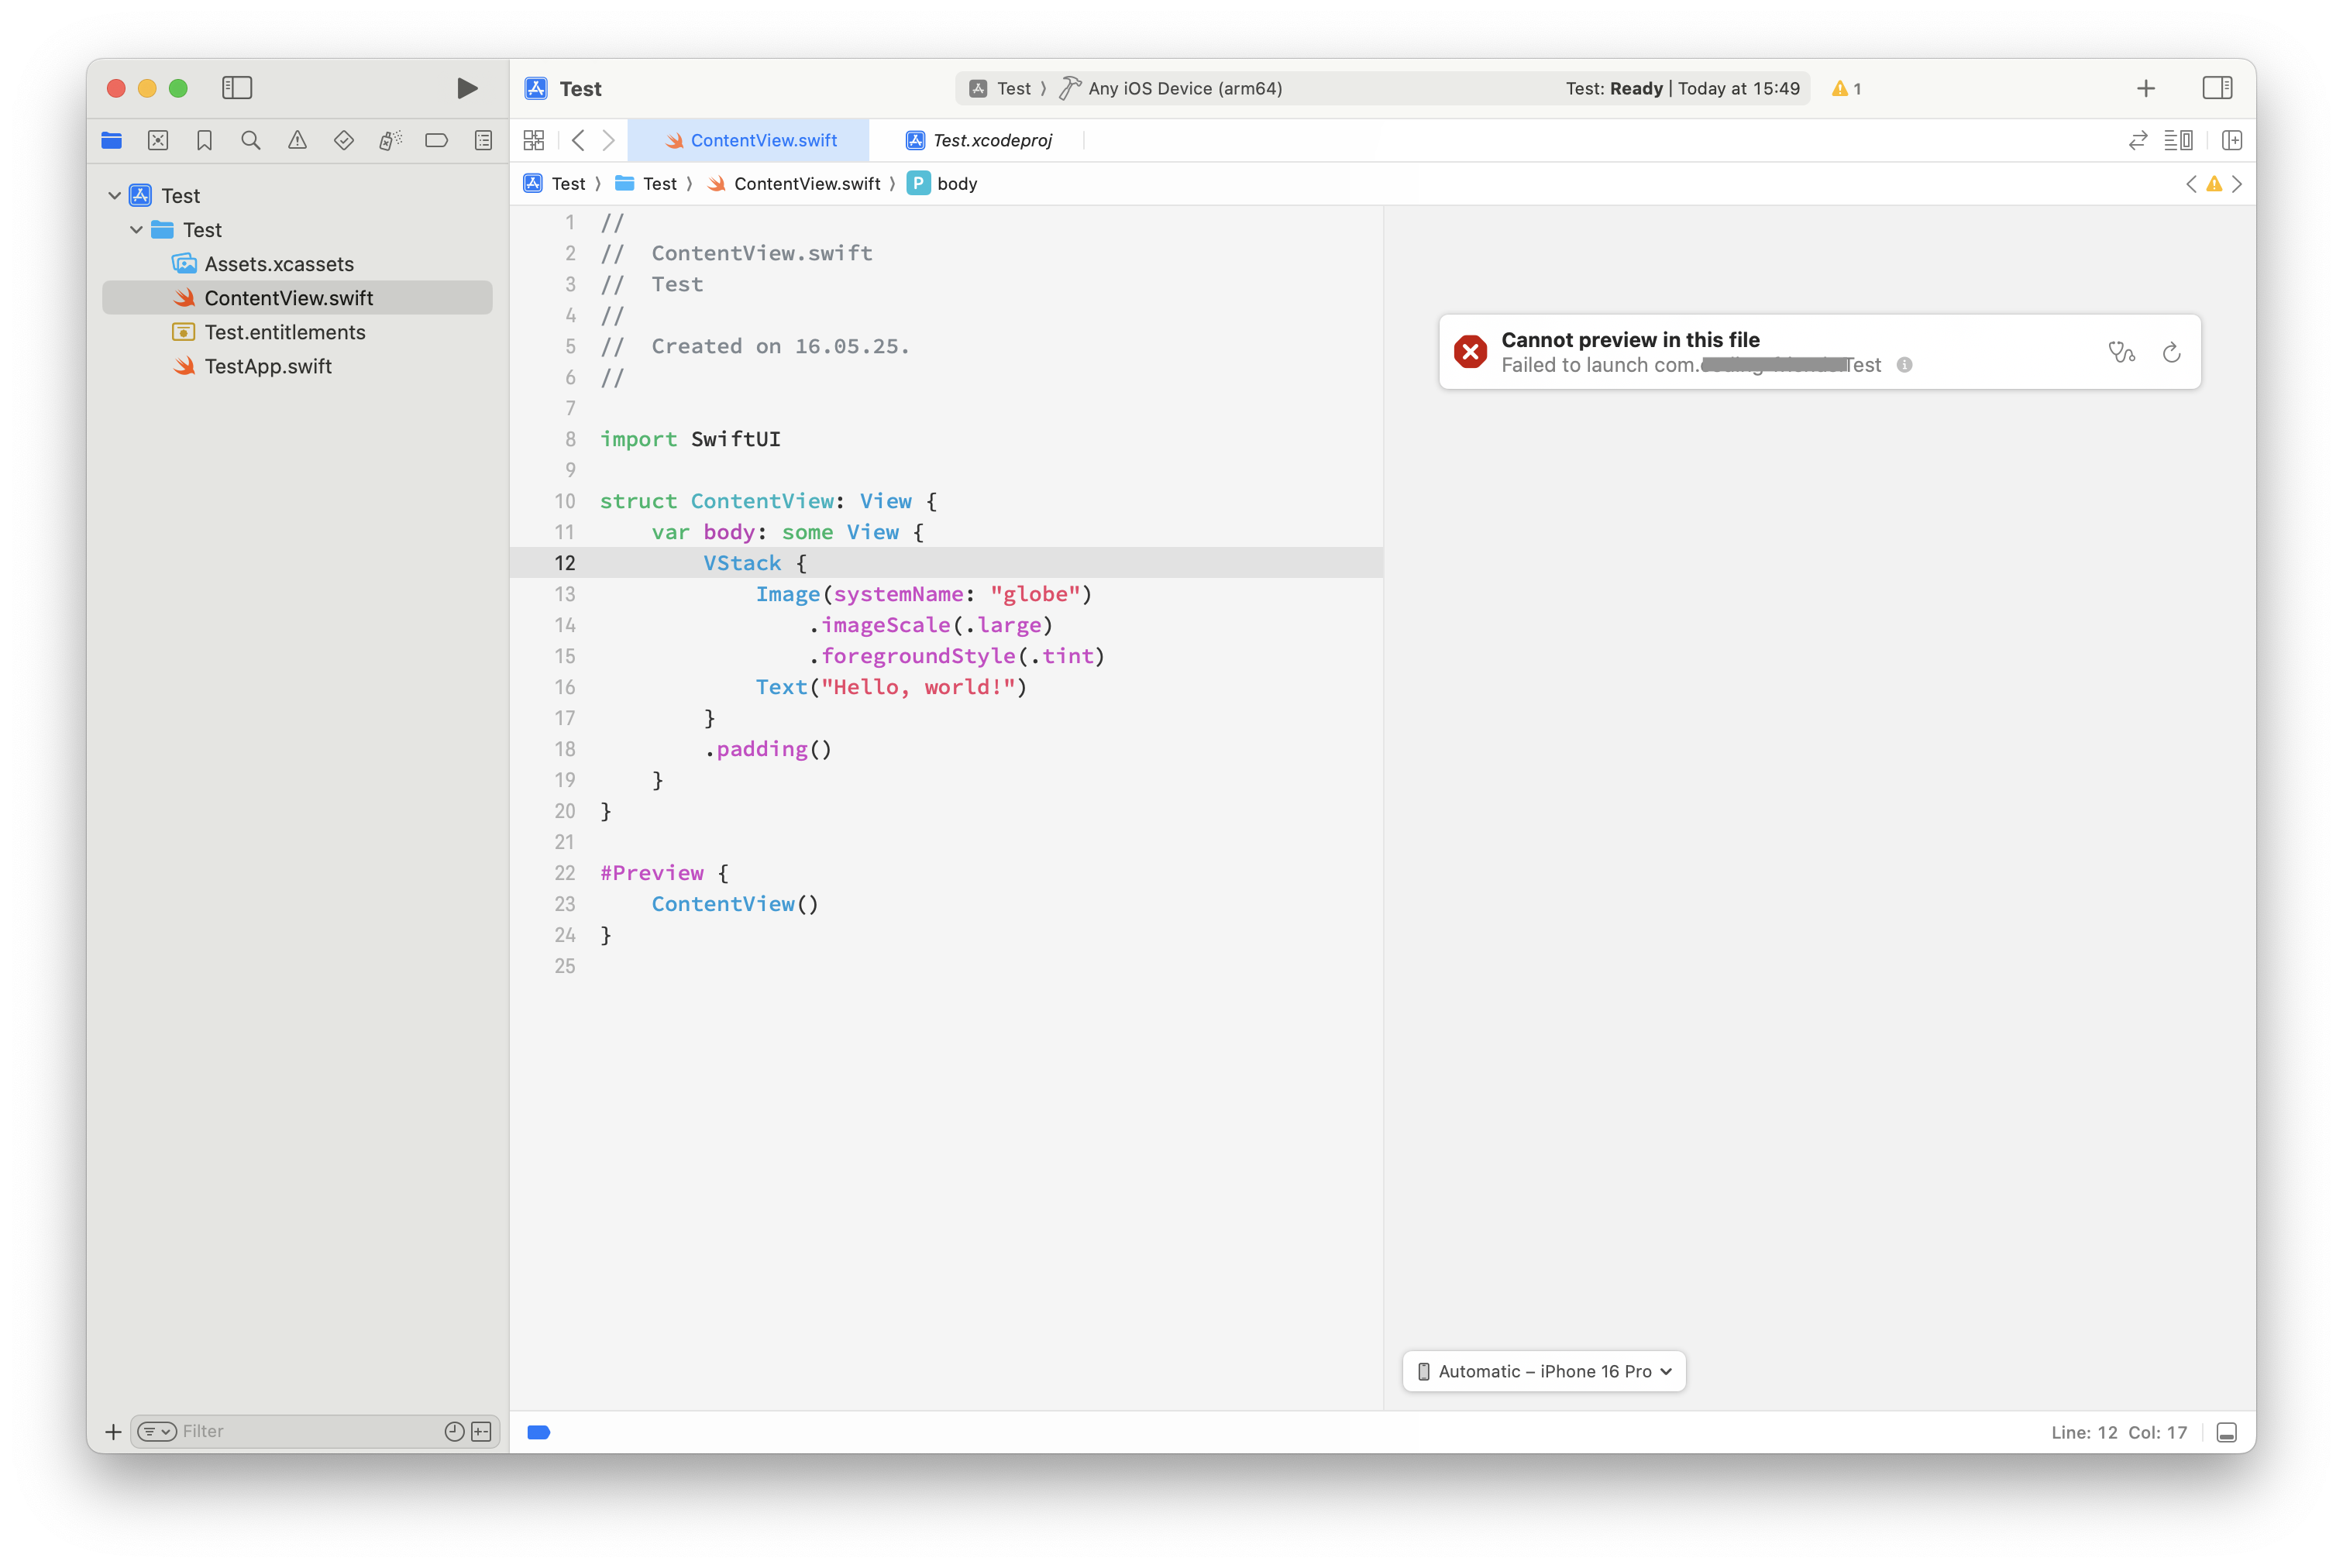Click the code review arrows icon
2343x1568 pixels.
coord(2138,140)
